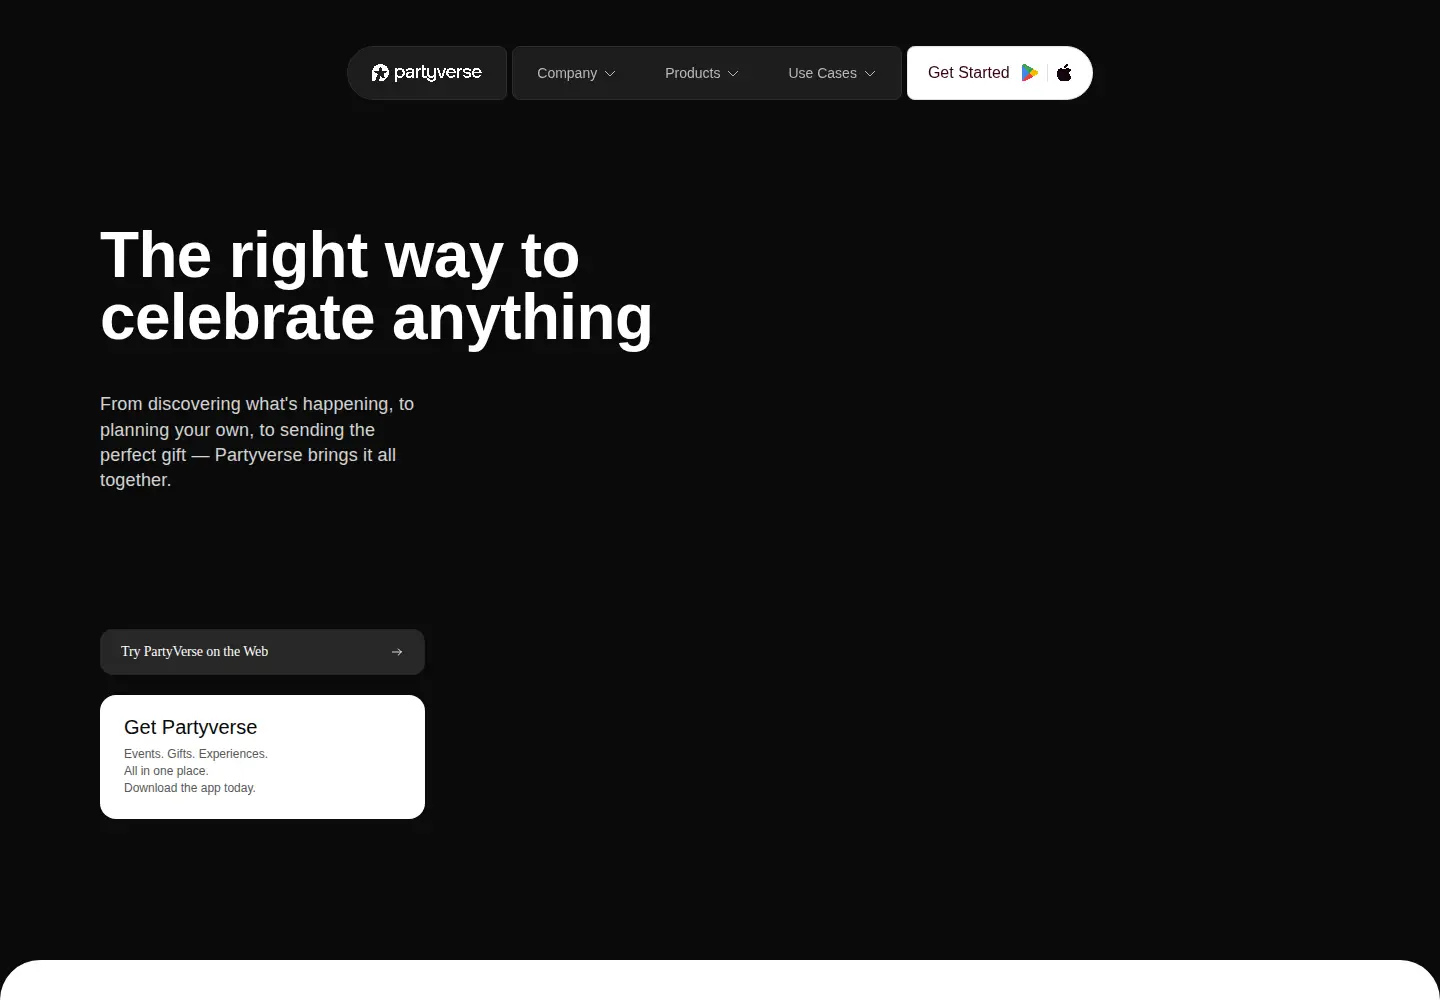Expand the Company menu chevron

(610, 74)
